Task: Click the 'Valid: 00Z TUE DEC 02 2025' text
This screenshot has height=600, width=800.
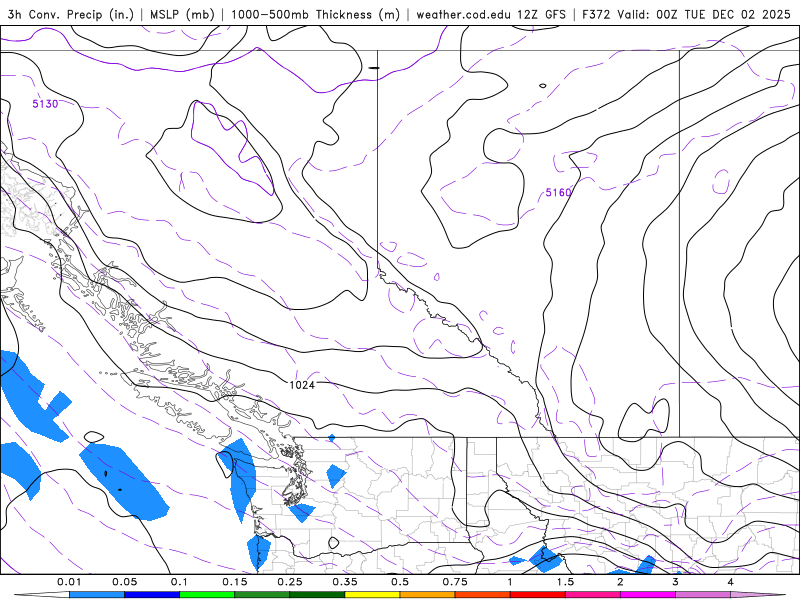Action: pyautogui.click(x=704, y=14)
